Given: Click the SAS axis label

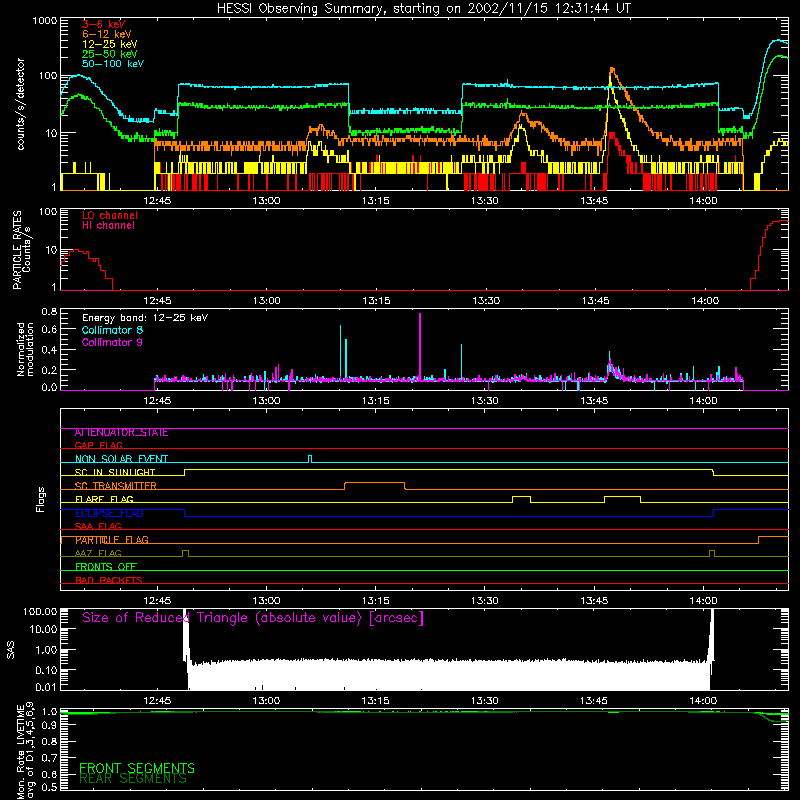Looking at the screenshot, I should (11, 650).
